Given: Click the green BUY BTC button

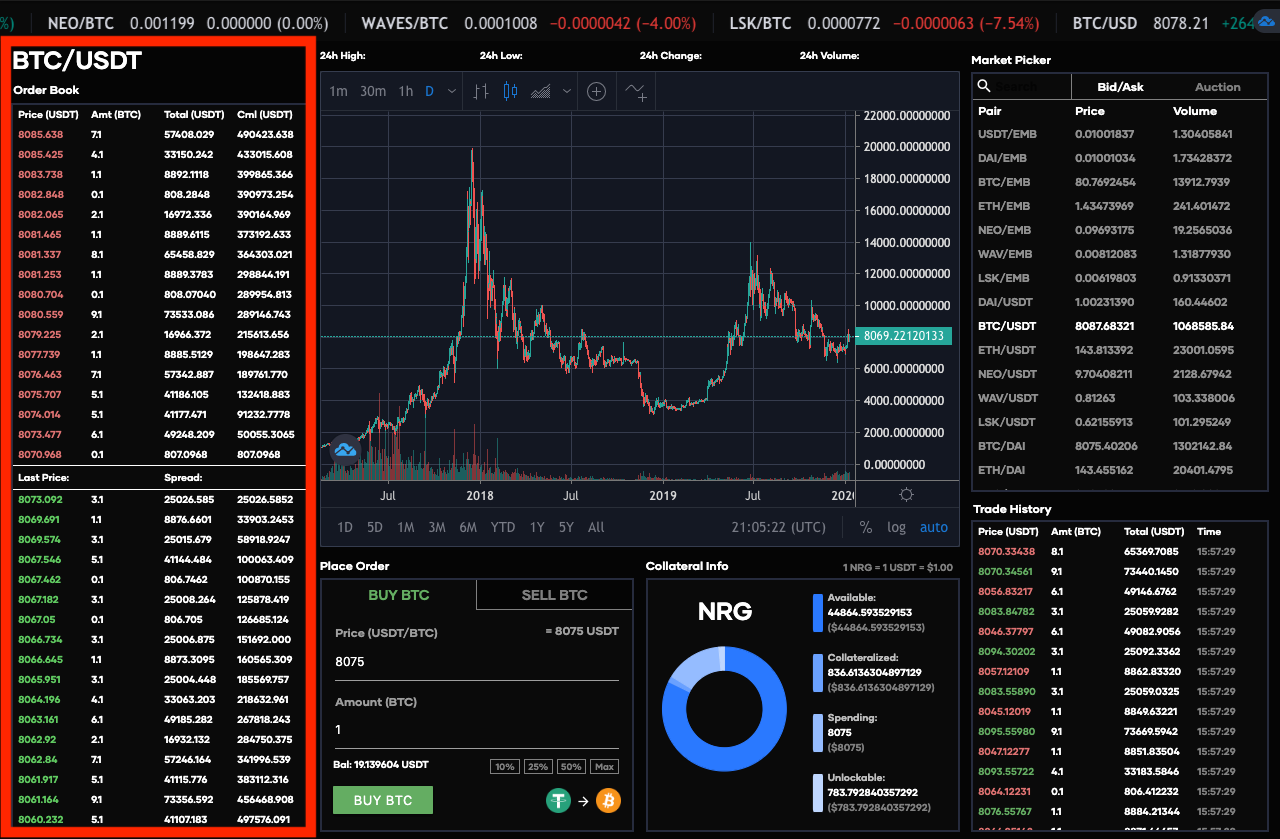Looking at the screenshot, I should [383, 800].
